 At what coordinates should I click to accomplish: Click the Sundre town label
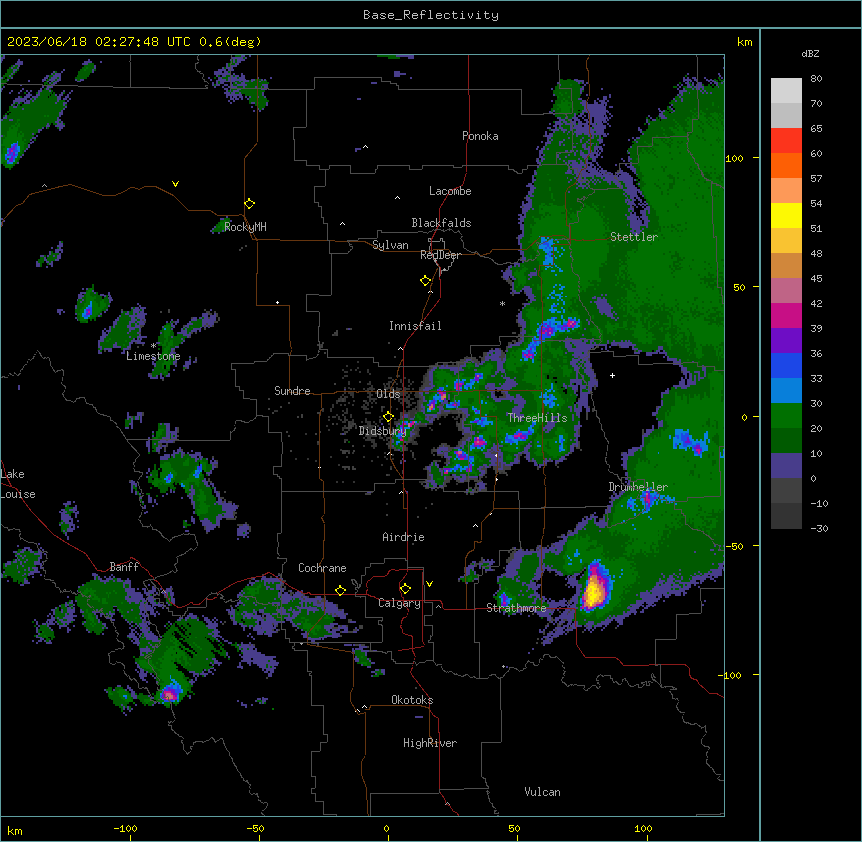tap(292, 391)
